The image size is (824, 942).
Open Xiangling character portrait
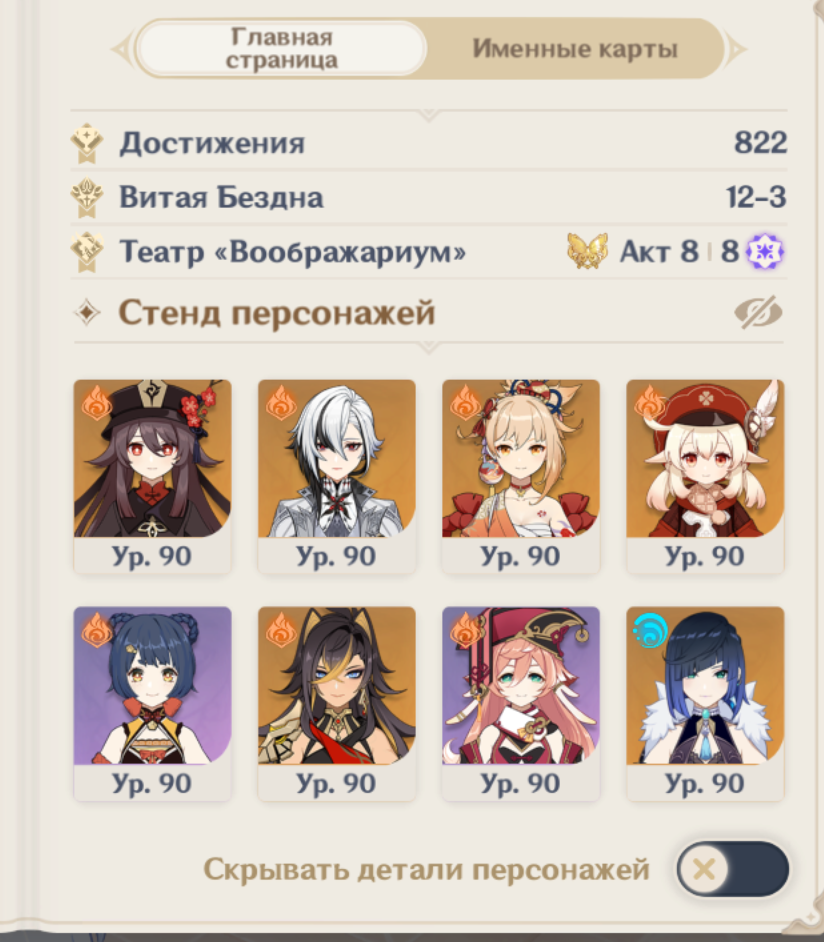[x=152, y=703]
